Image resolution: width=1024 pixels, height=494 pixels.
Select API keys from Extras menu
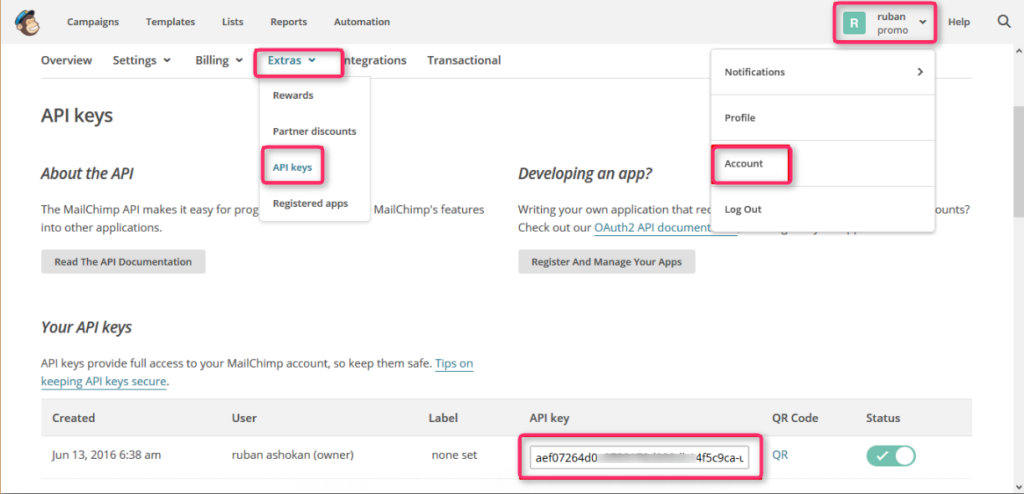tap(293, 167)
